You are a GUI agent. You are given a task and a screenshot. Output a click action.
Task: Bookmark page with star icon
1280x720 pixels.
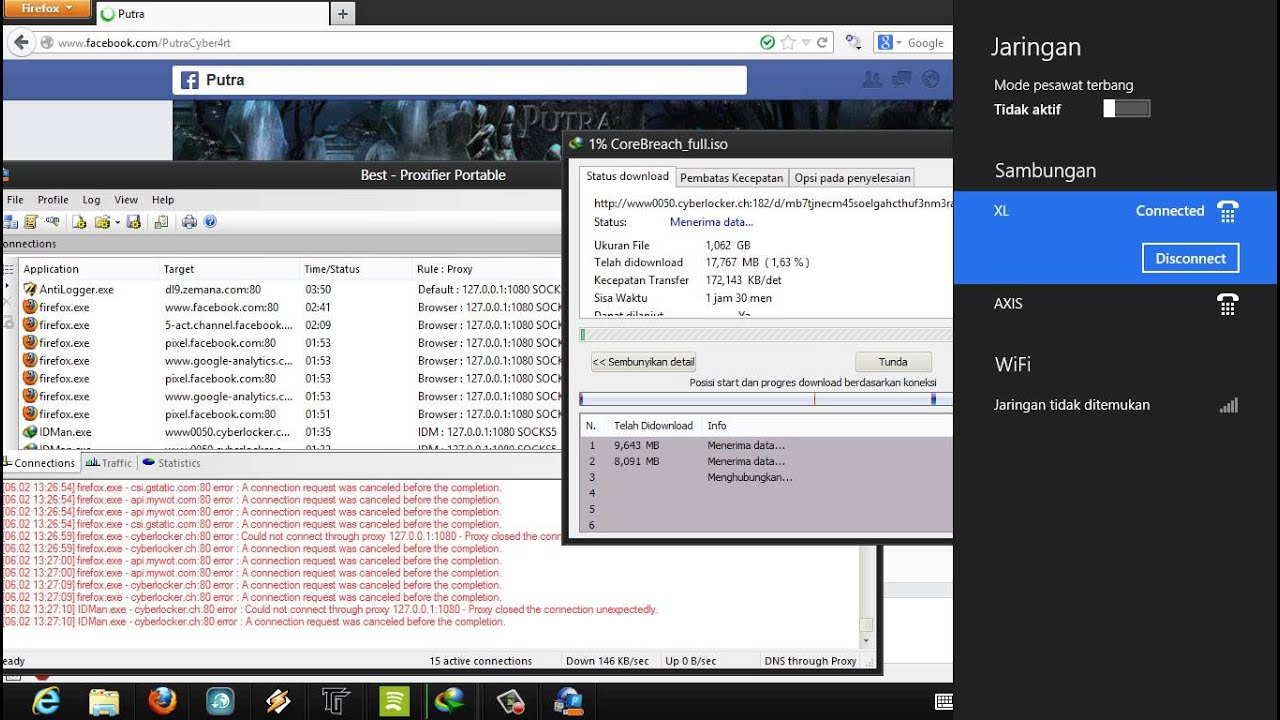(788, 43)
